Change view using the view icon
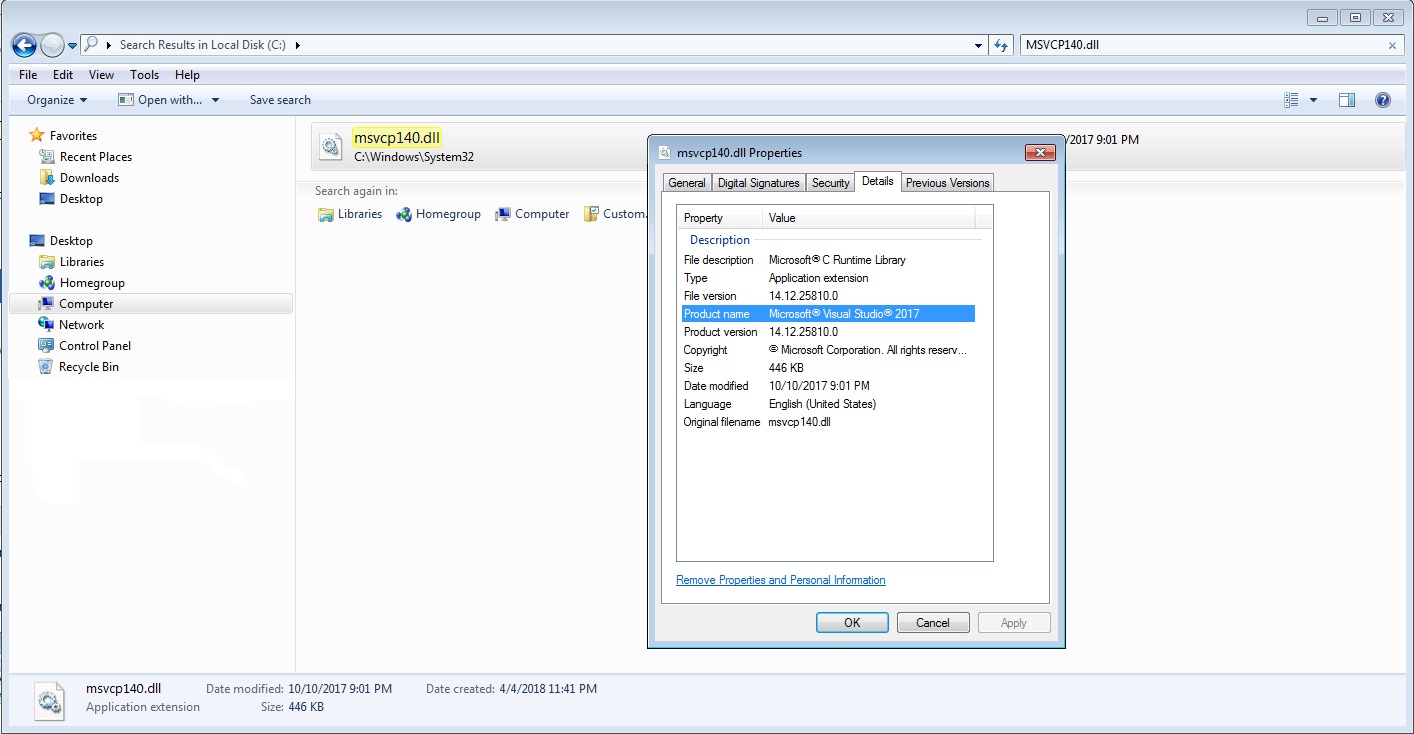 pos(1291,100)
